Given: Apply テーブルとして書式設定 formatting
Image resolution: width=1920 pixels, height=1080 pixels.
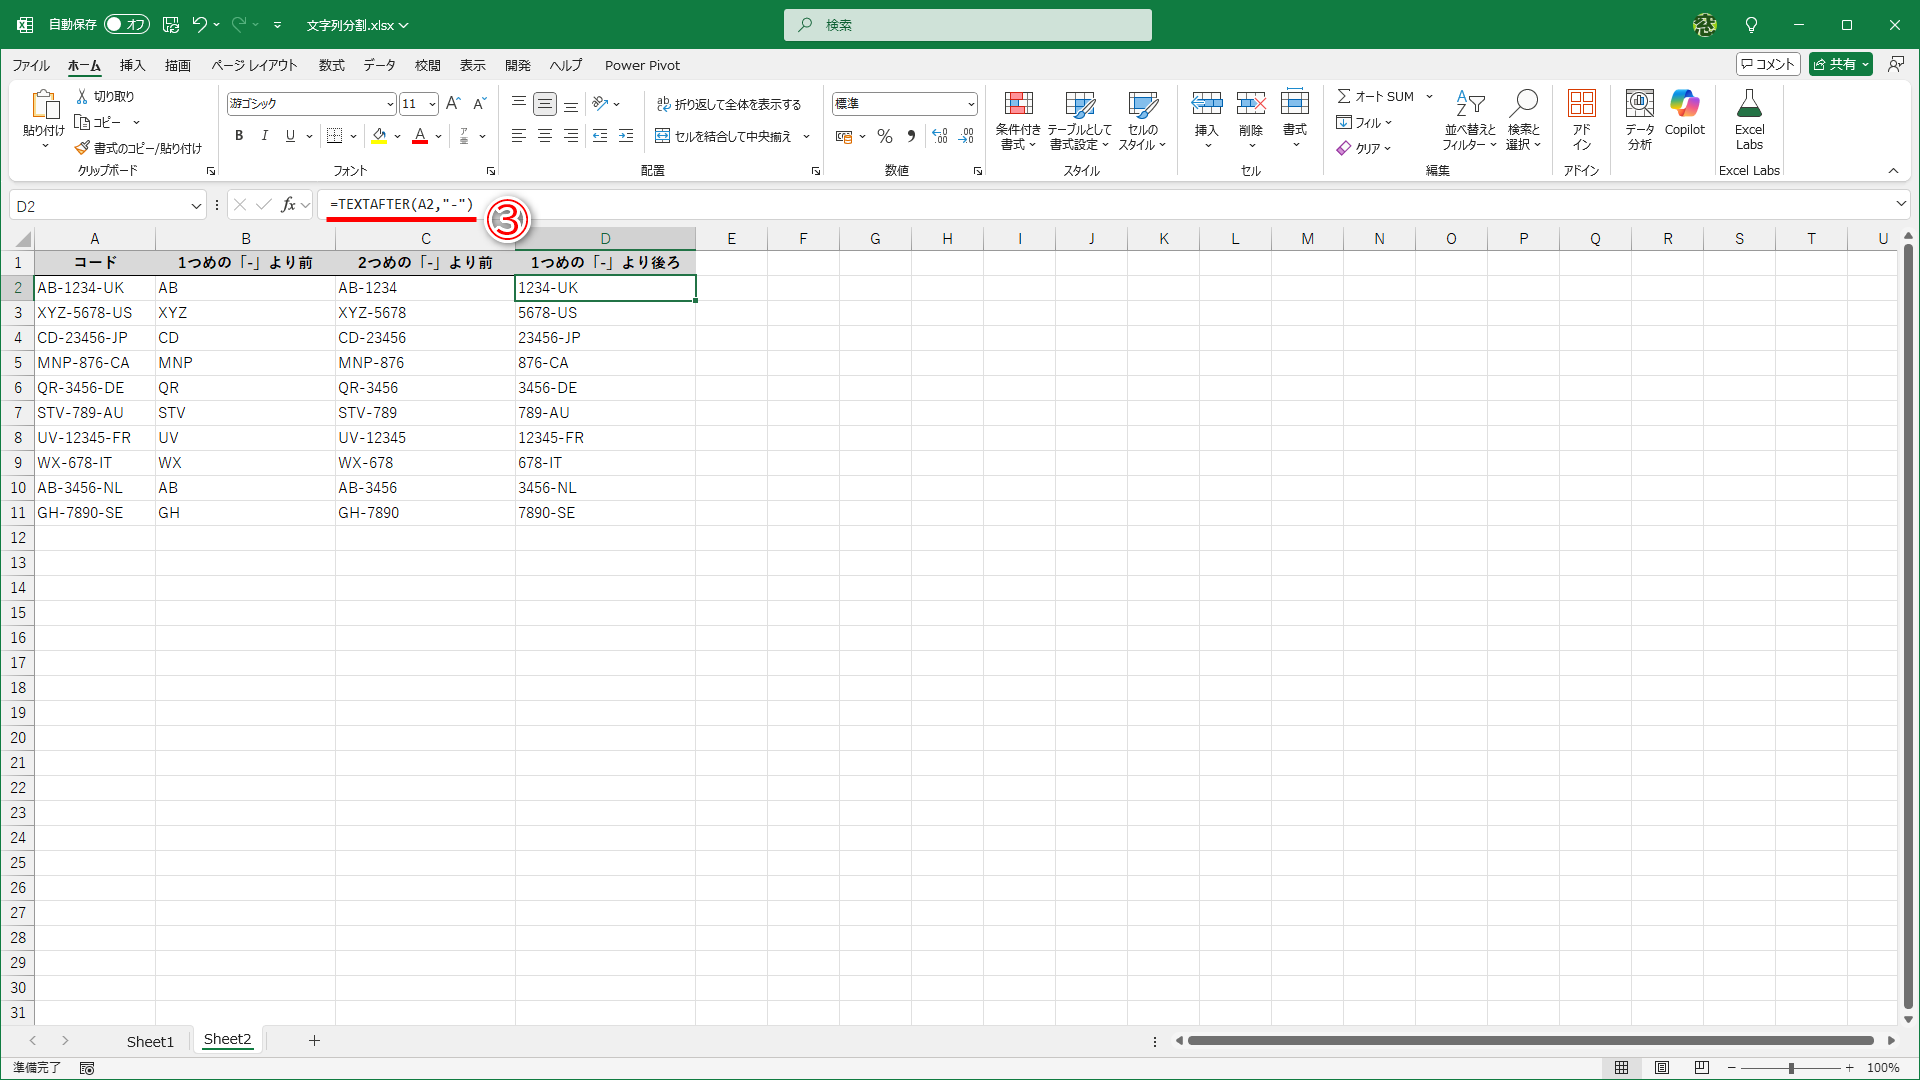Looking at the screenshot, I should (x=1081, y=120).
